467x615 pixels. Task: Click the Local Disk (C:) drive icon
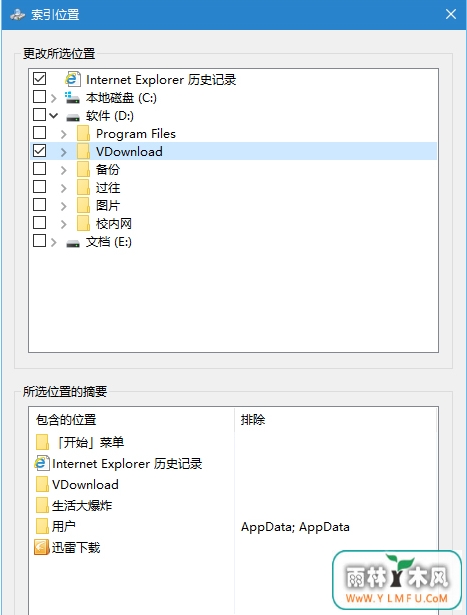pyautogui.click(x=72, y=97)
